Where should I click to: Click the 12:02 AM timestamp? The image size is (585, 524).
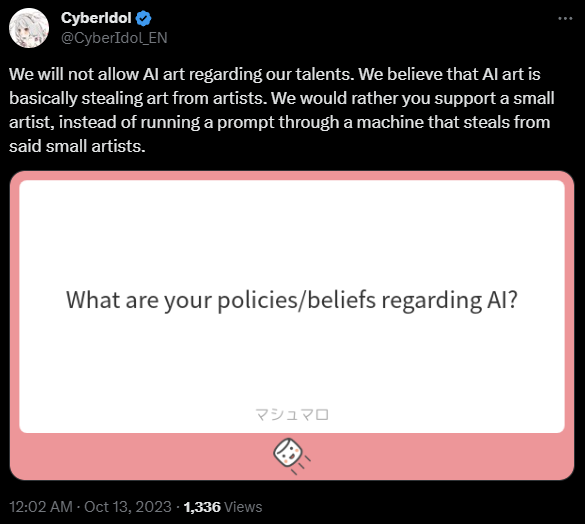click(41, 507)
